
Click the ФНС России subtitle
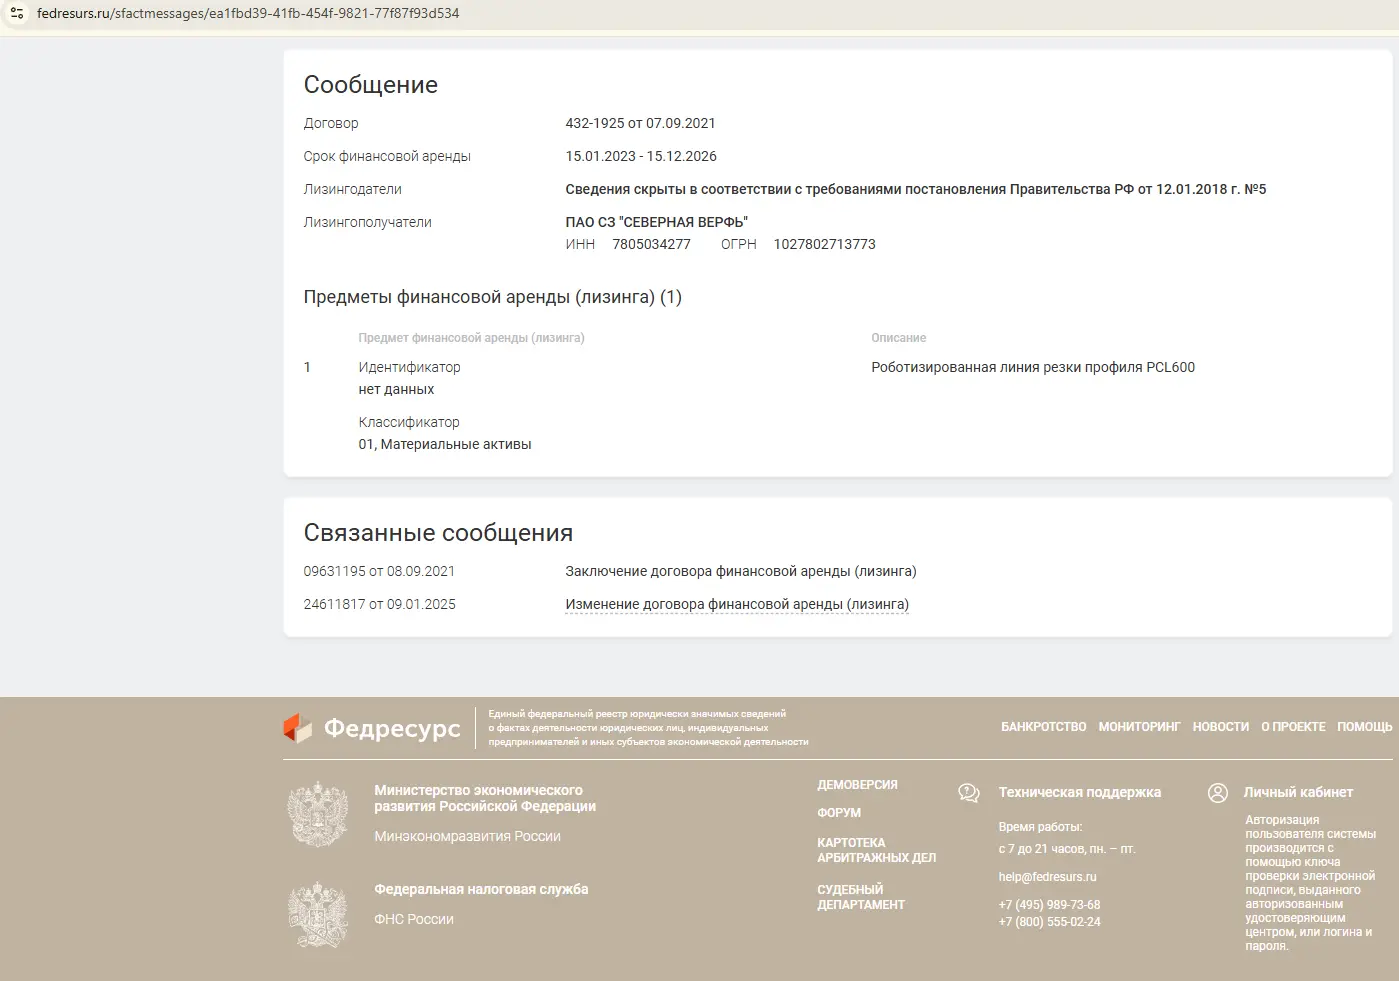pos(414,919)
